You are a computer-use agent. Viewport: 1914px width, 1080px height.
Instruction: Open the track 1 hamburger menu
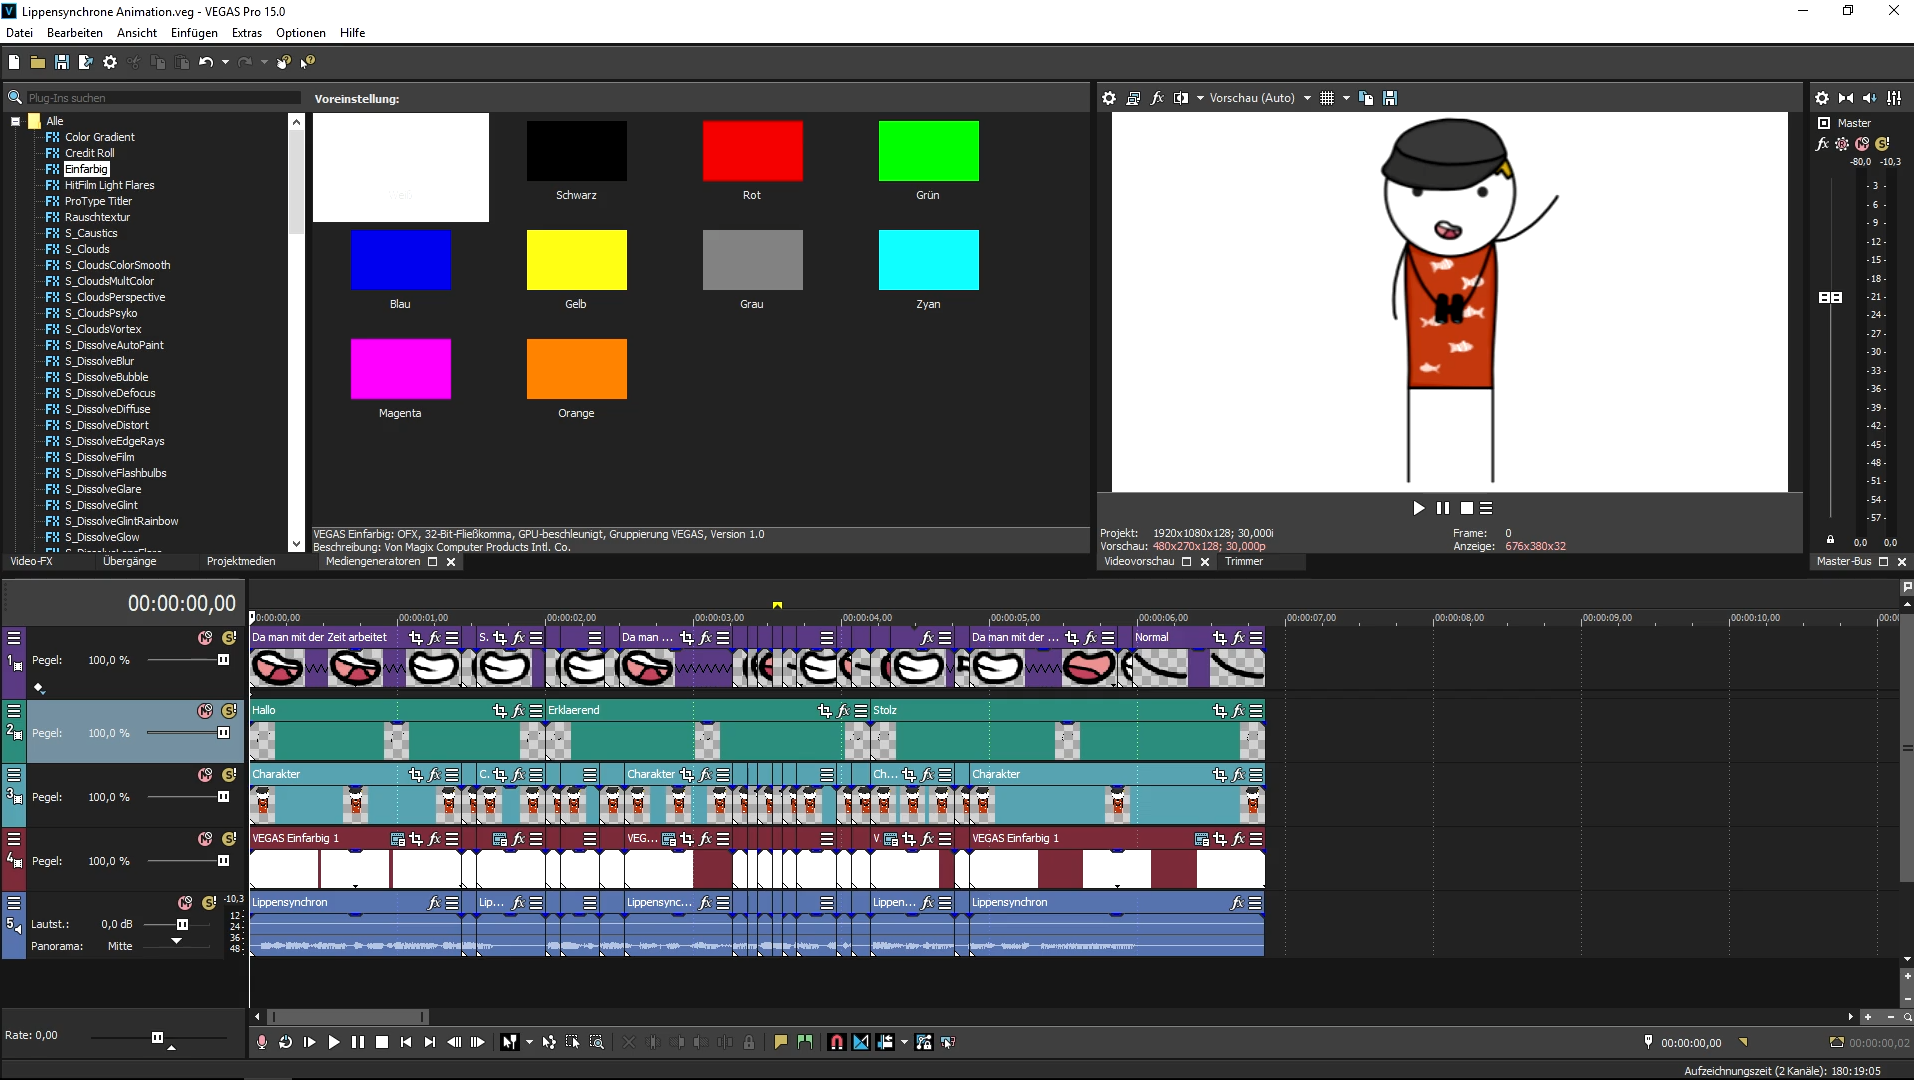(x=14, y=637)
